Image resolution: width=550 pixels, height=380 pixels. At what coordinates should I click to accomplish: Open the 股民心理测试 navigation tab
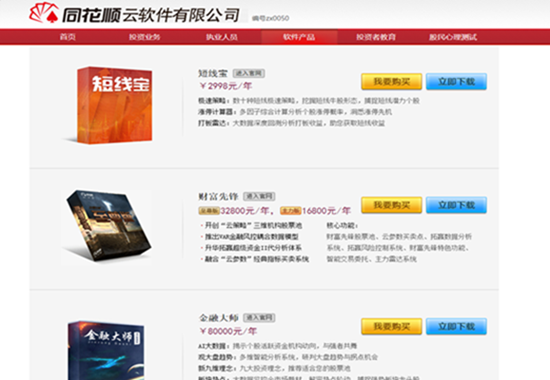[x=453, y=37]
